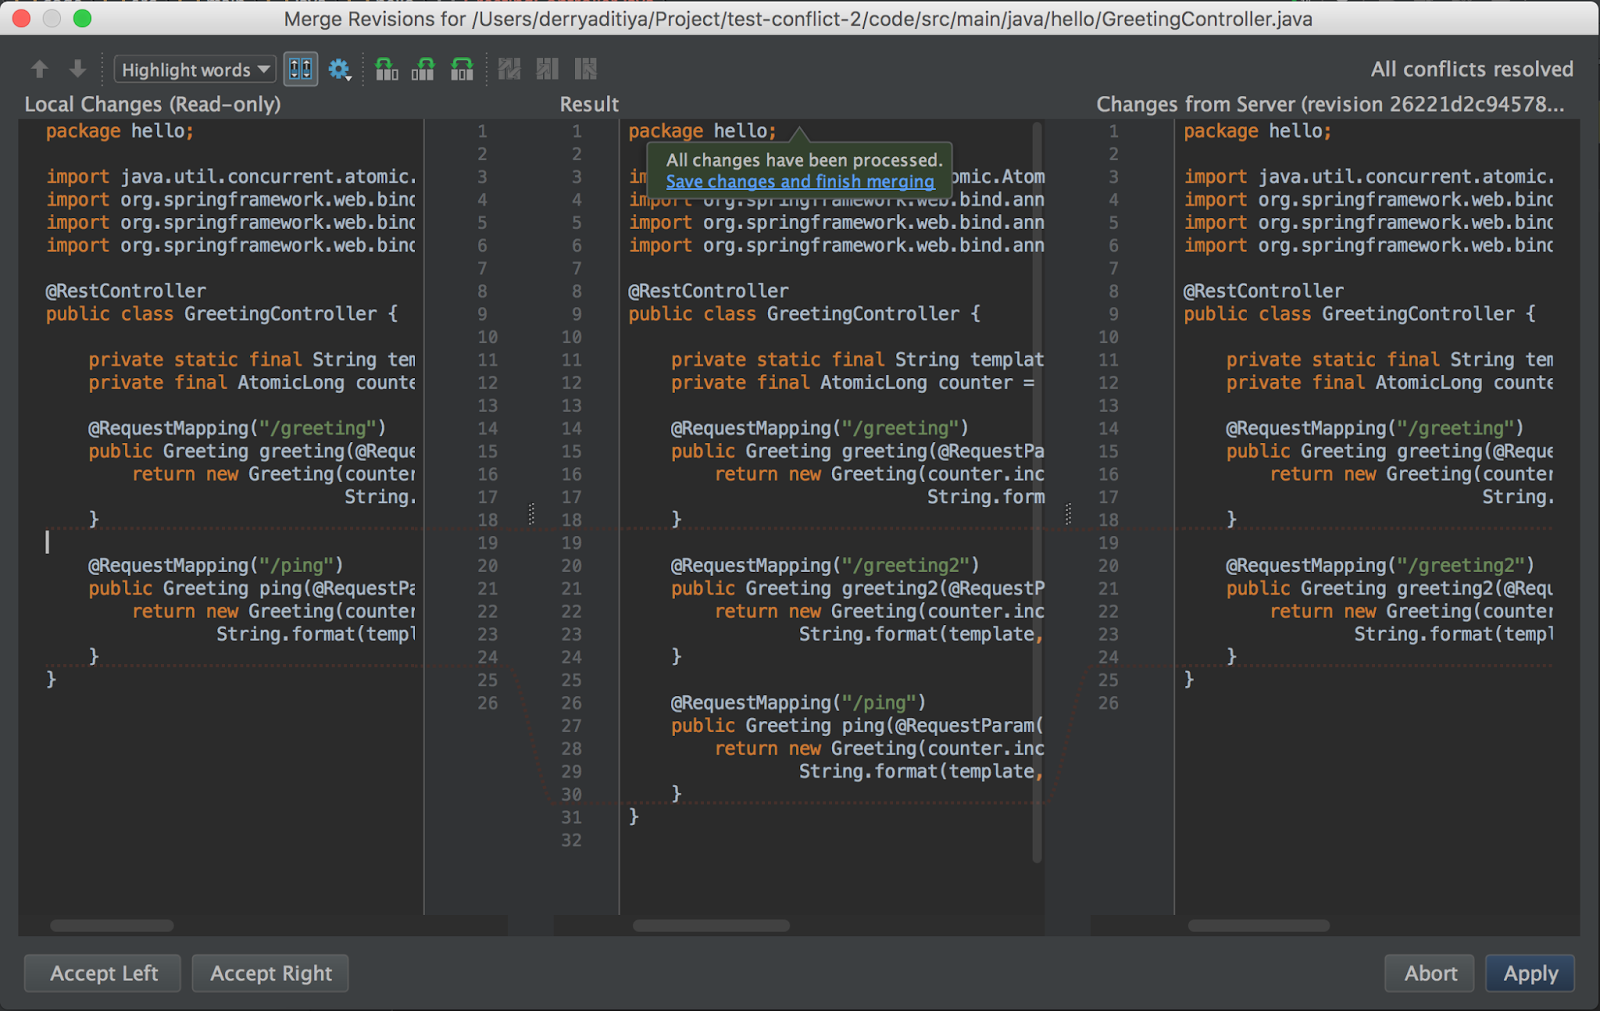
Task: Jump to the next difference arrow
Action: [x=77, y=69]
